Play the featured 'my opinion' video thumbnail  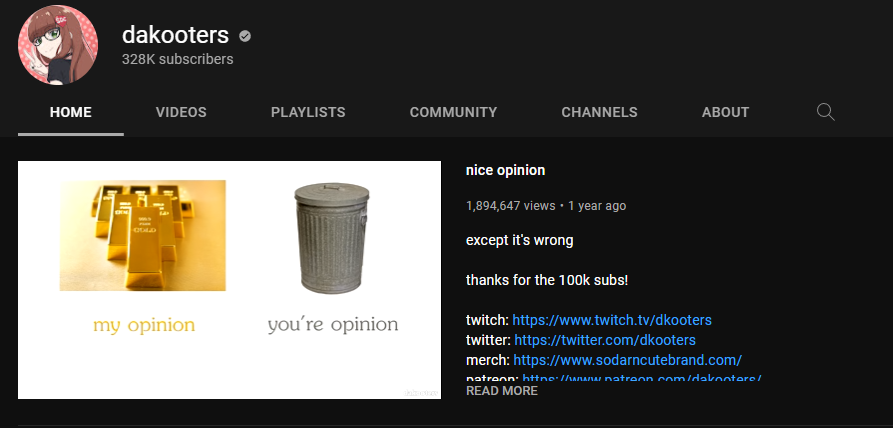coord(230,280)
